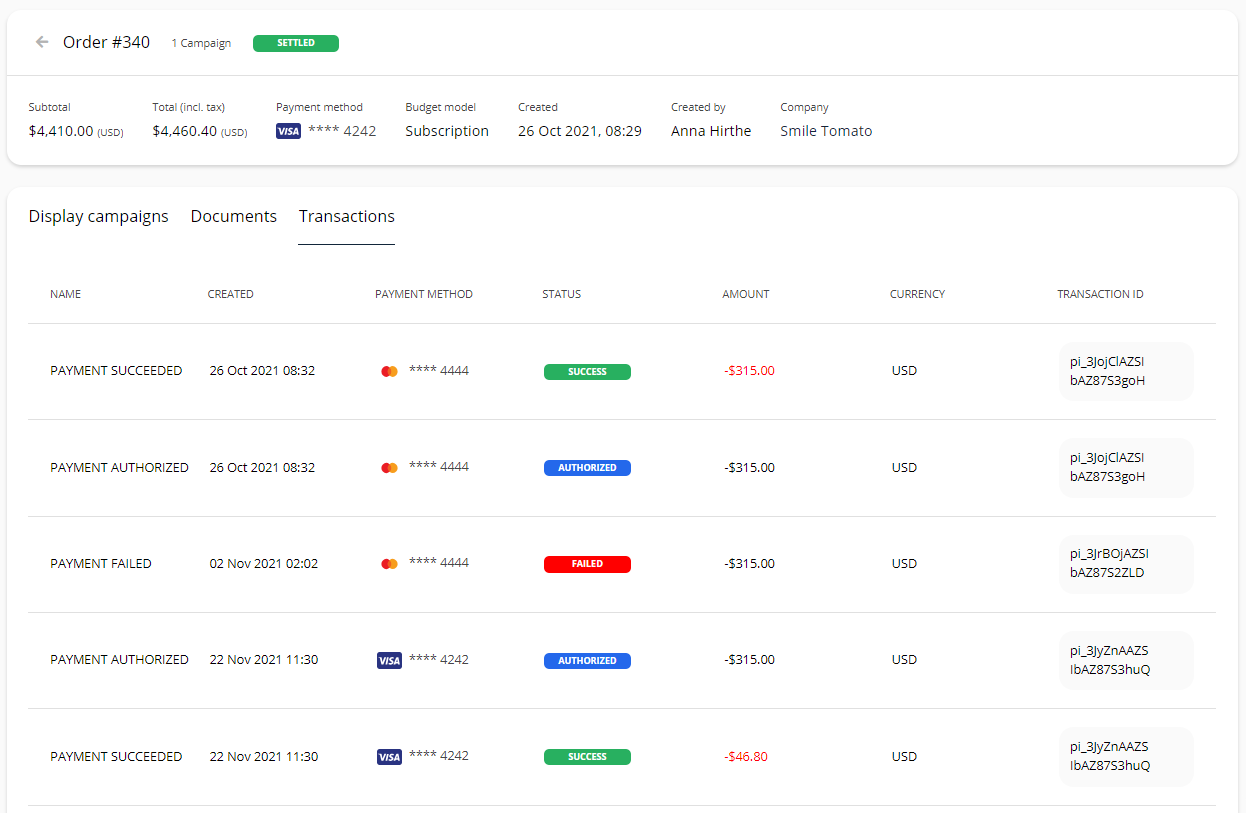Click the Amount column header
Screen dimensions: 1246x813
coord(745,294)
